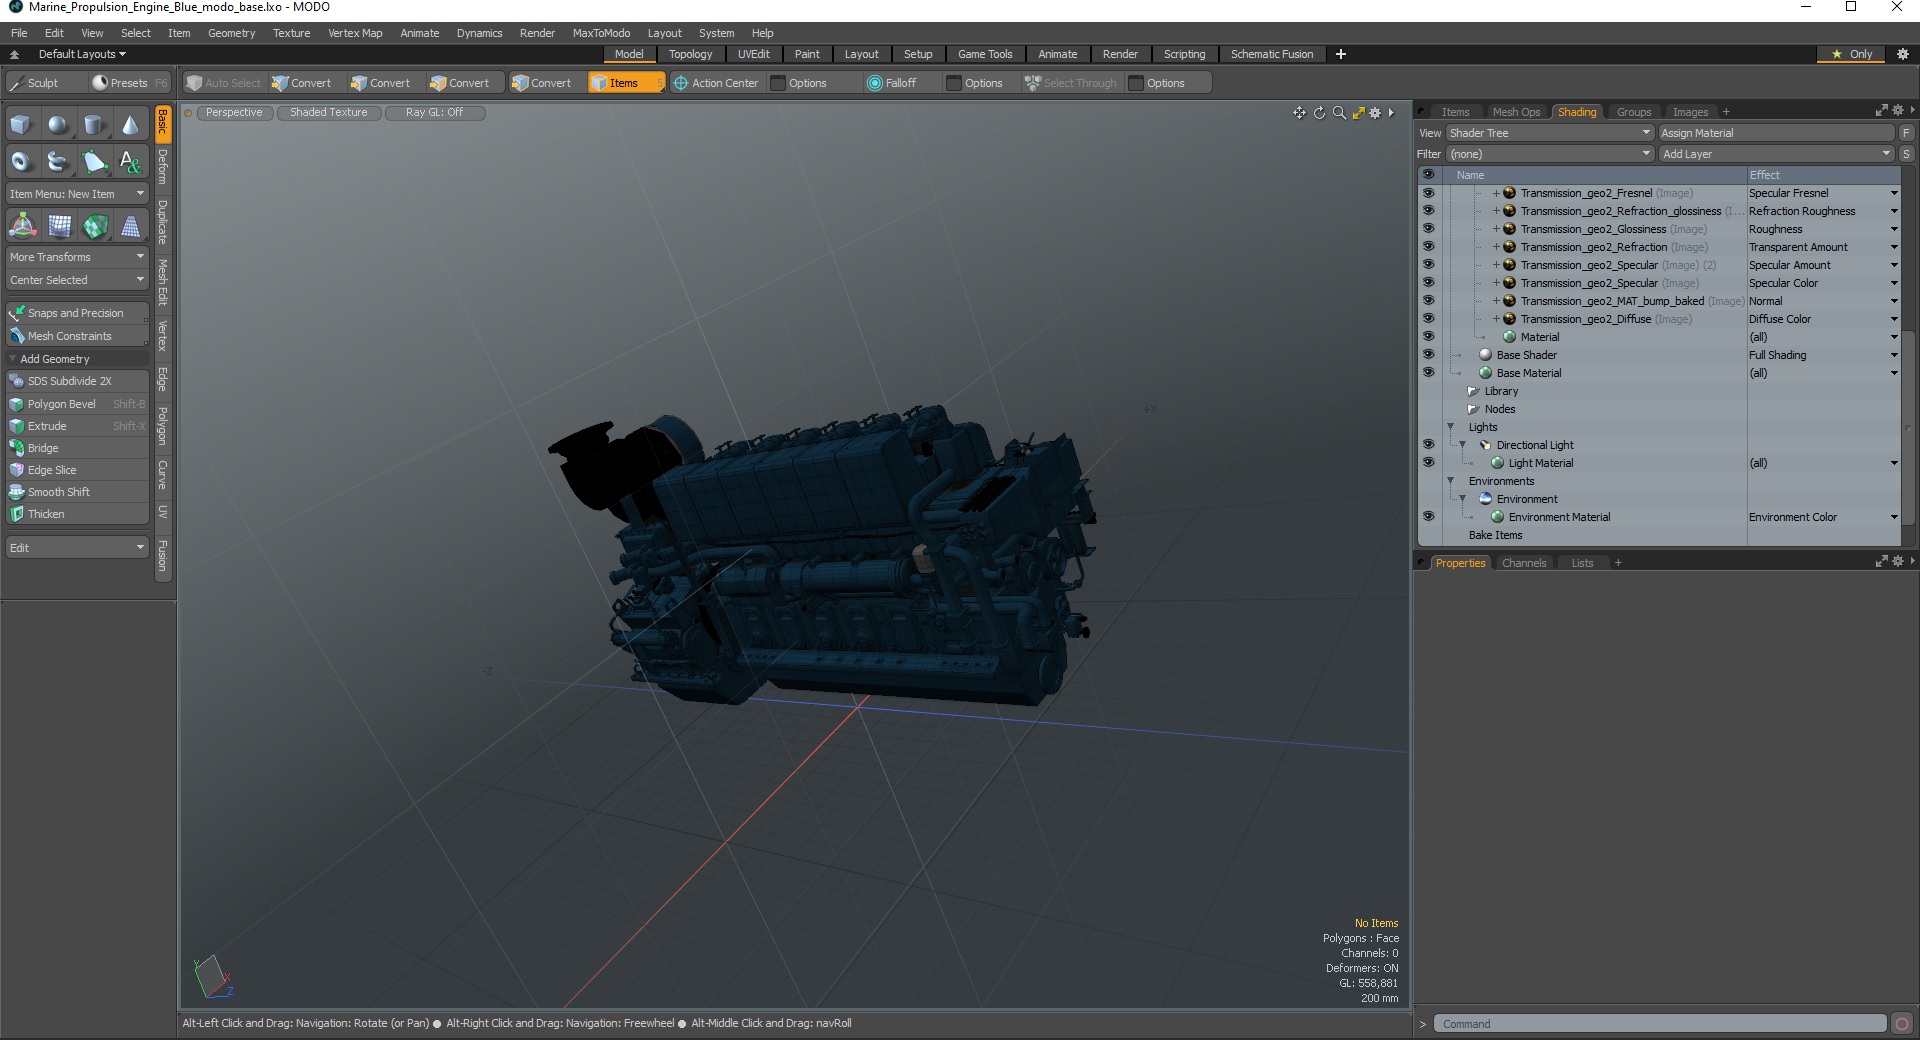Viewport: 1920px width, 1040px height.
Task: Click the taper transform icon
Action: coord(130,226)
